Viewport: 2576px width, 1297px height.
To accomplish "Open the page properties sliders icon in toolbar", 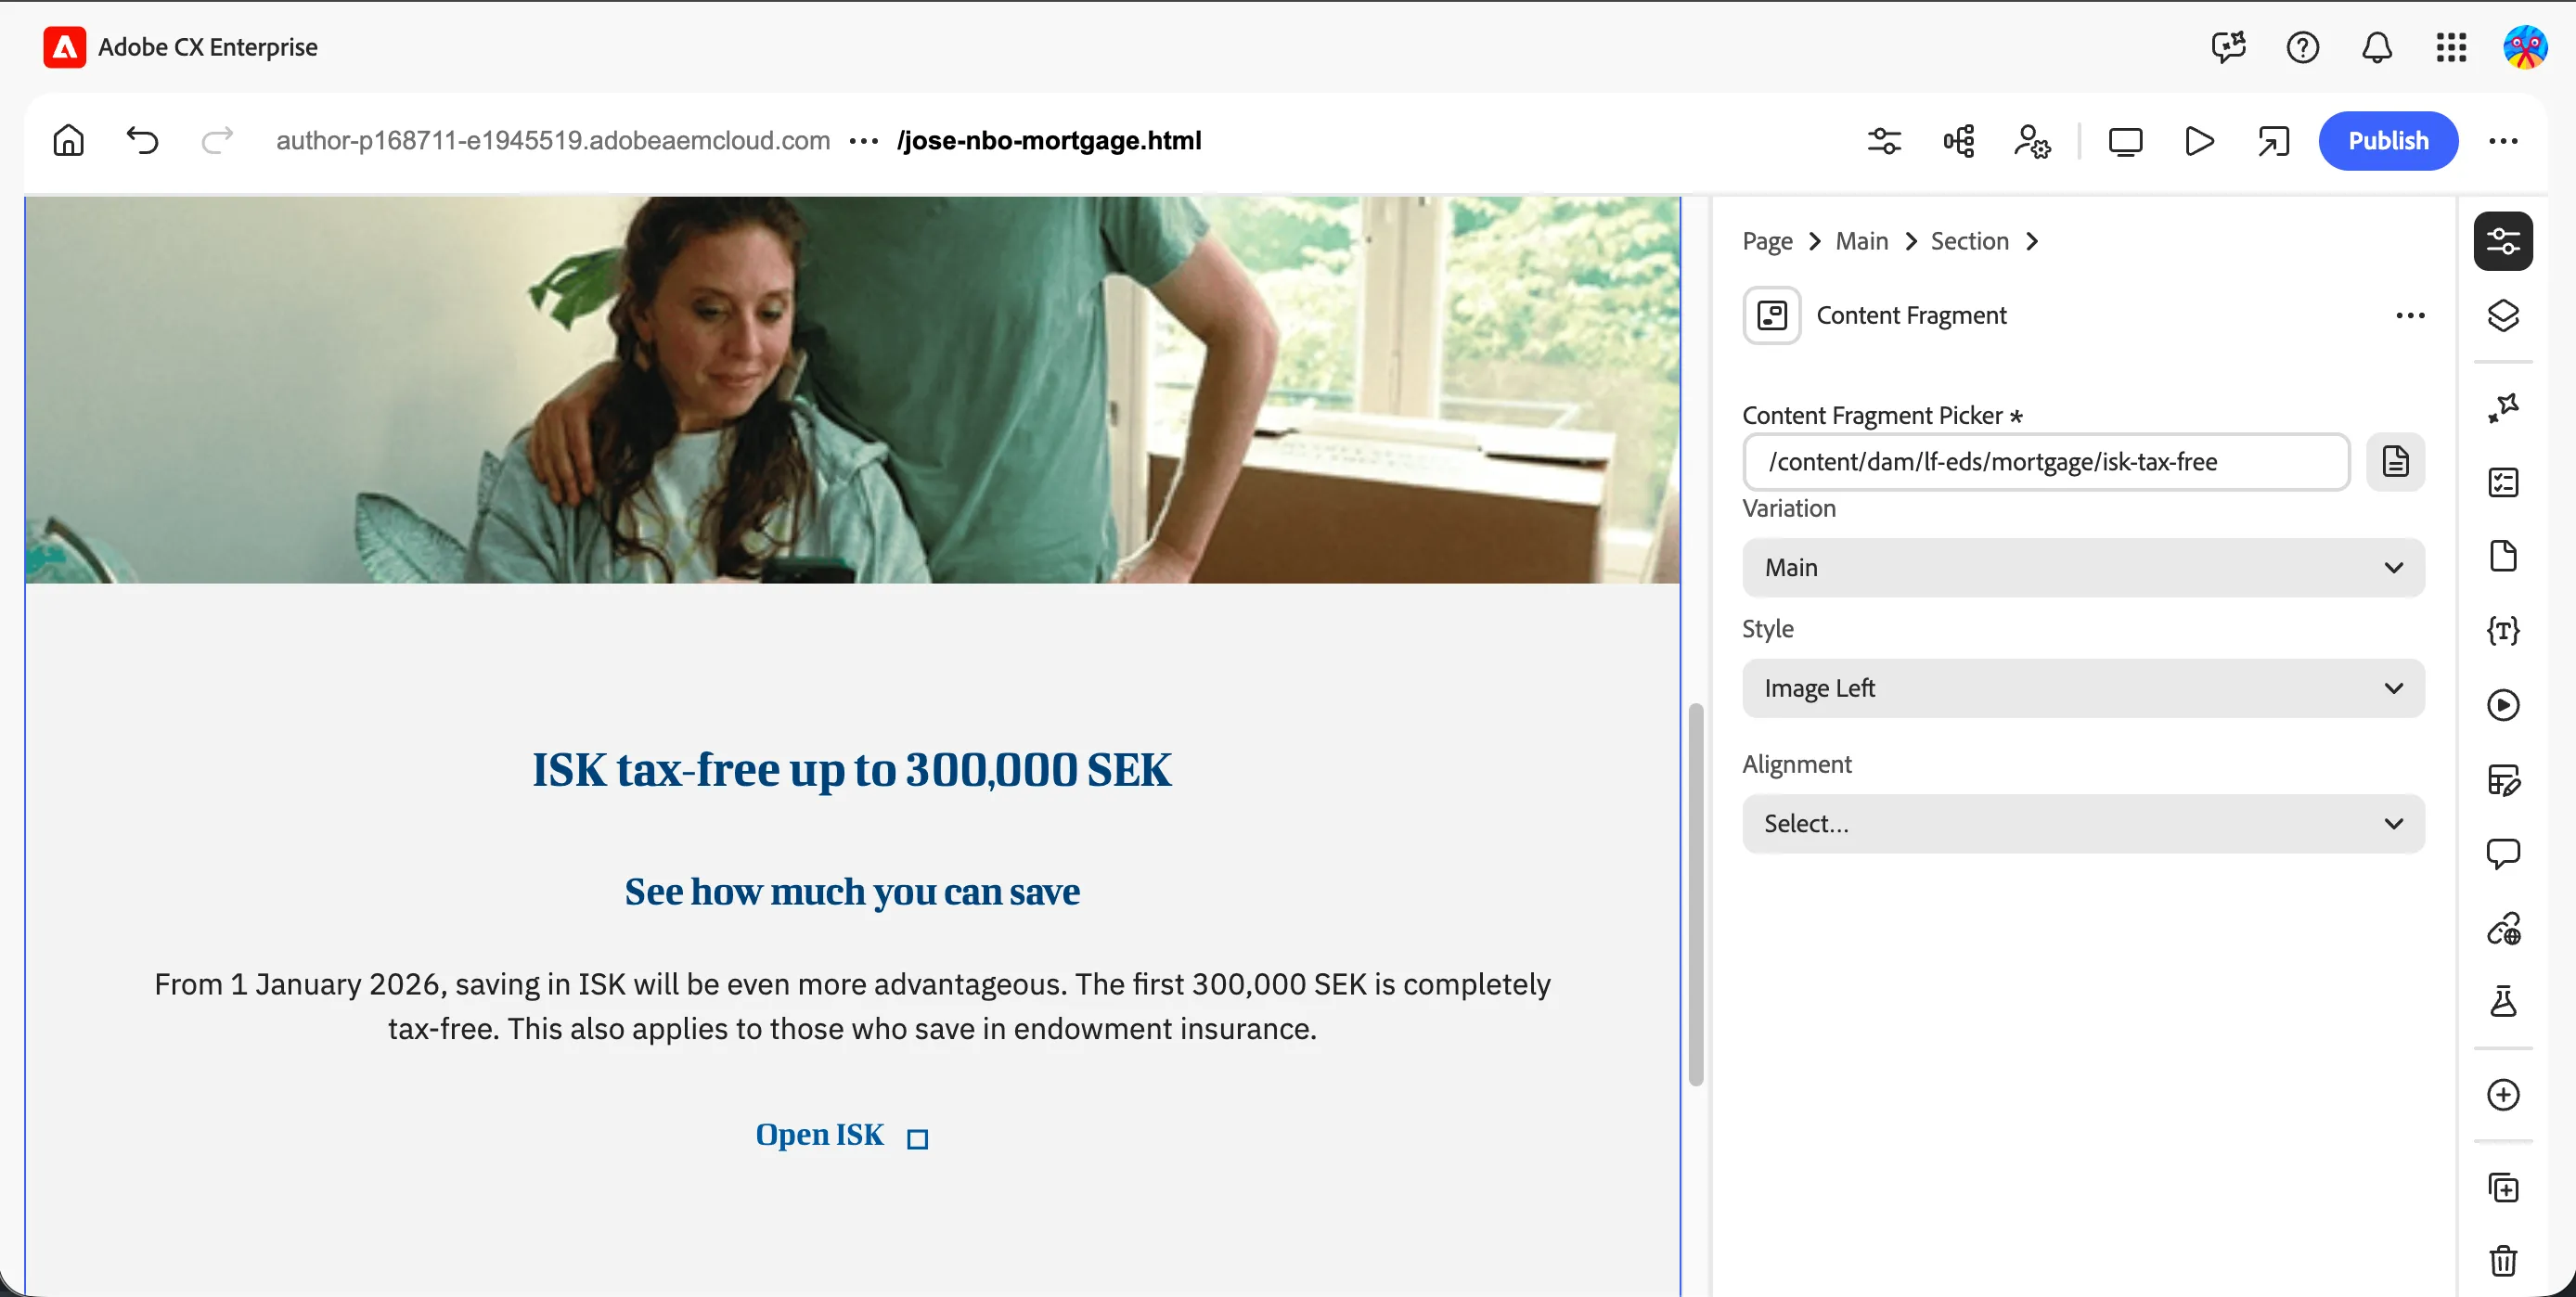I will (1884, 141).
